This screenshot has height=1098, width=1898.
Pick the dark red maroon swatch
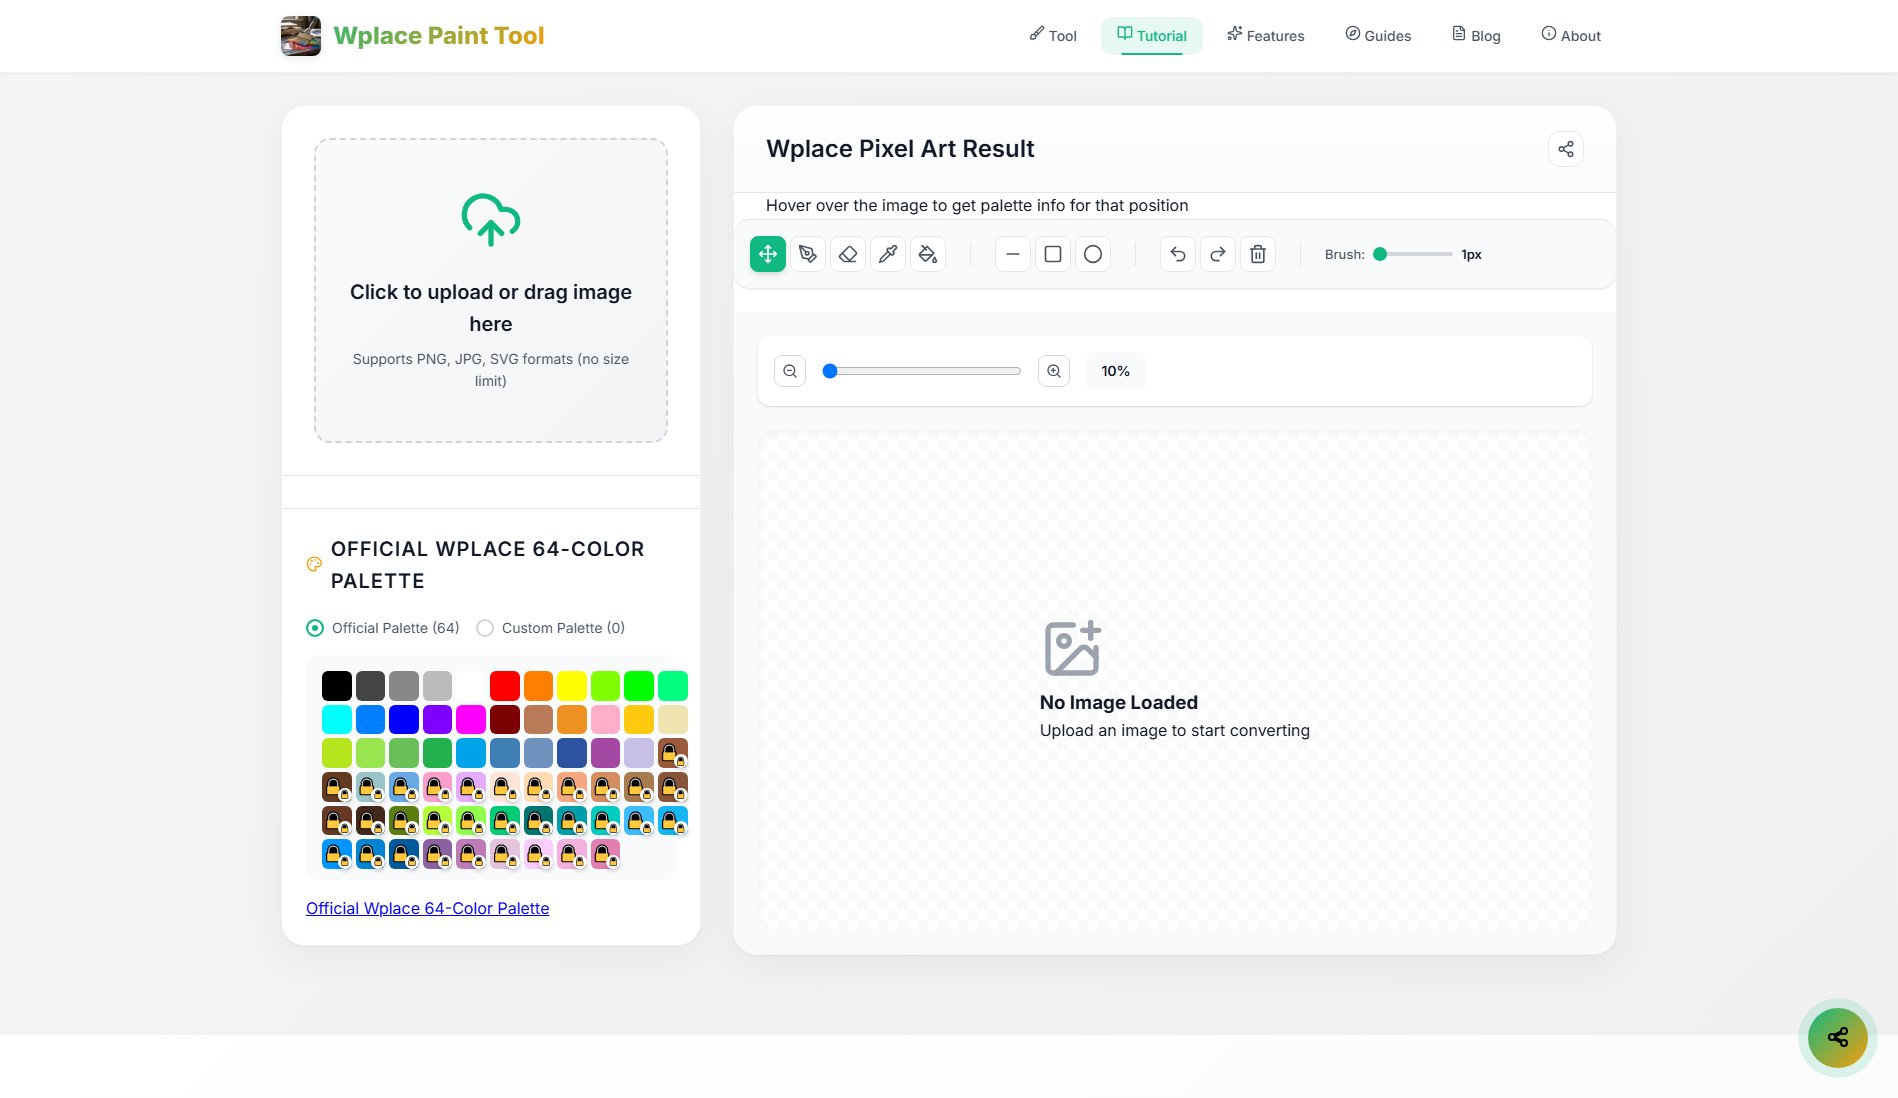tap(505, 719)
